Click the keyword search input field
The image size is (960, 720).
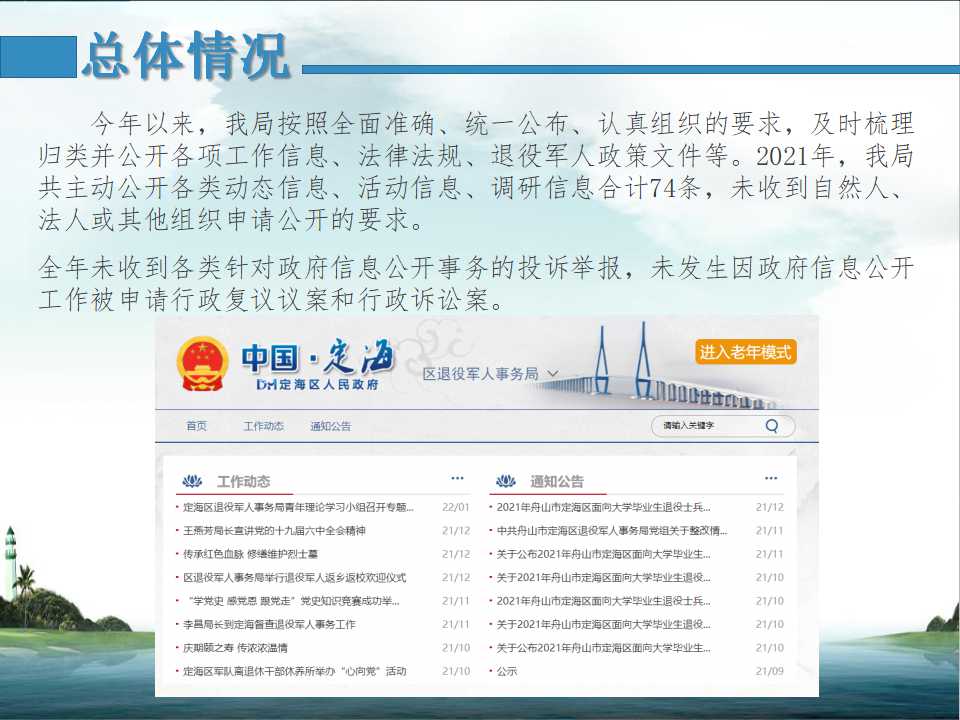(x=705, y=426)
